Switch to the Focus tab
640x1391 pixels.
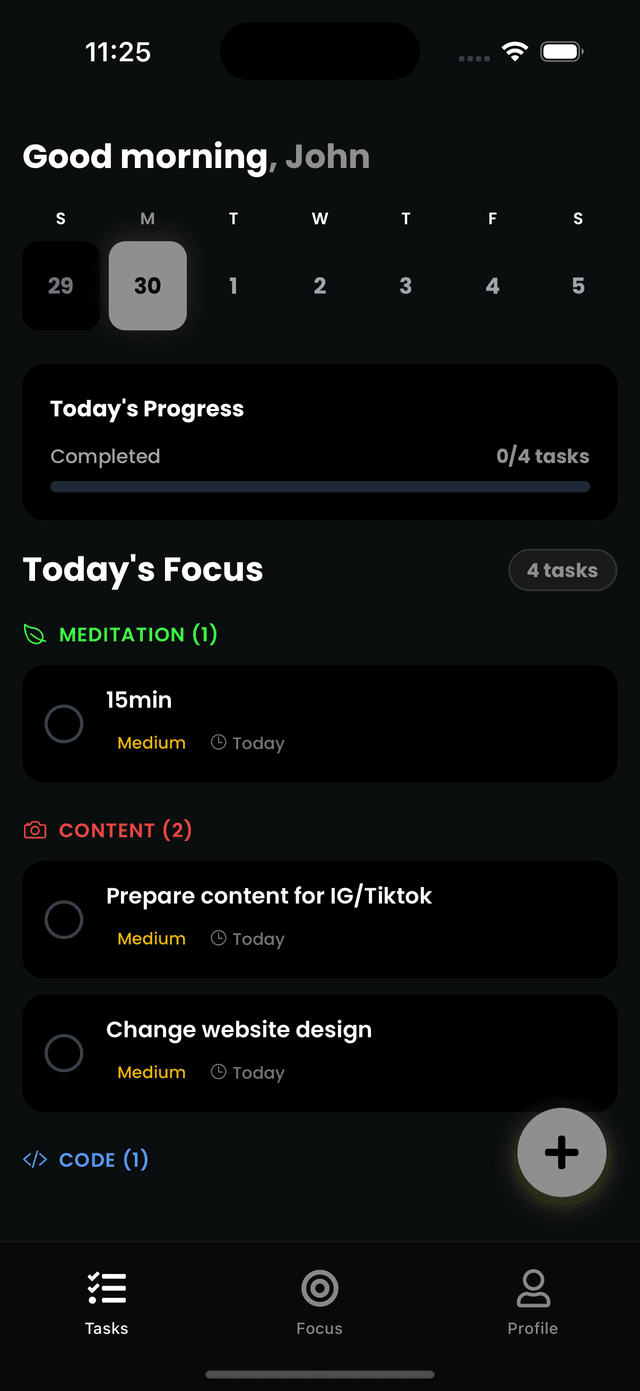319,1300
